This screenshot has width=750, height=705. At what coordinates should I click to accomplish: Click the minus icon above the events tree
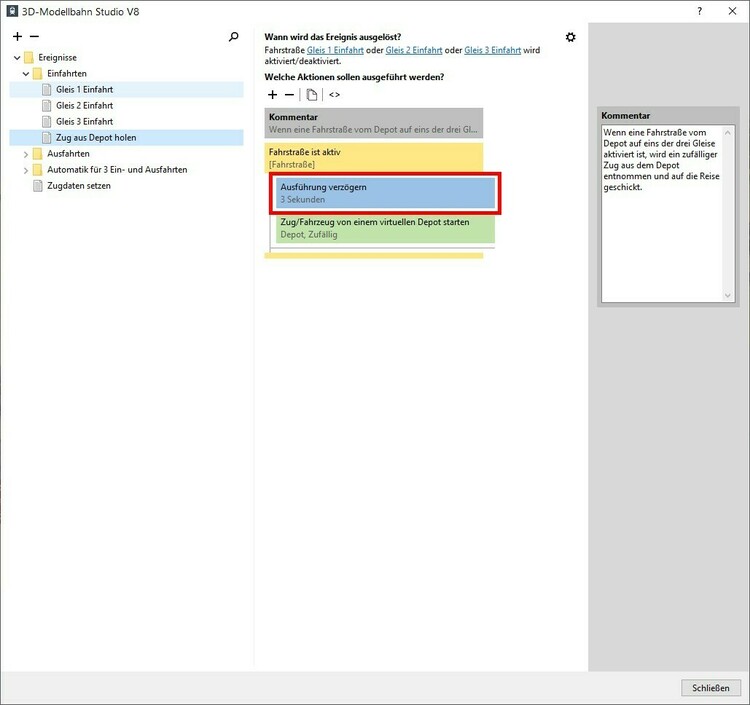click(34, 36)
